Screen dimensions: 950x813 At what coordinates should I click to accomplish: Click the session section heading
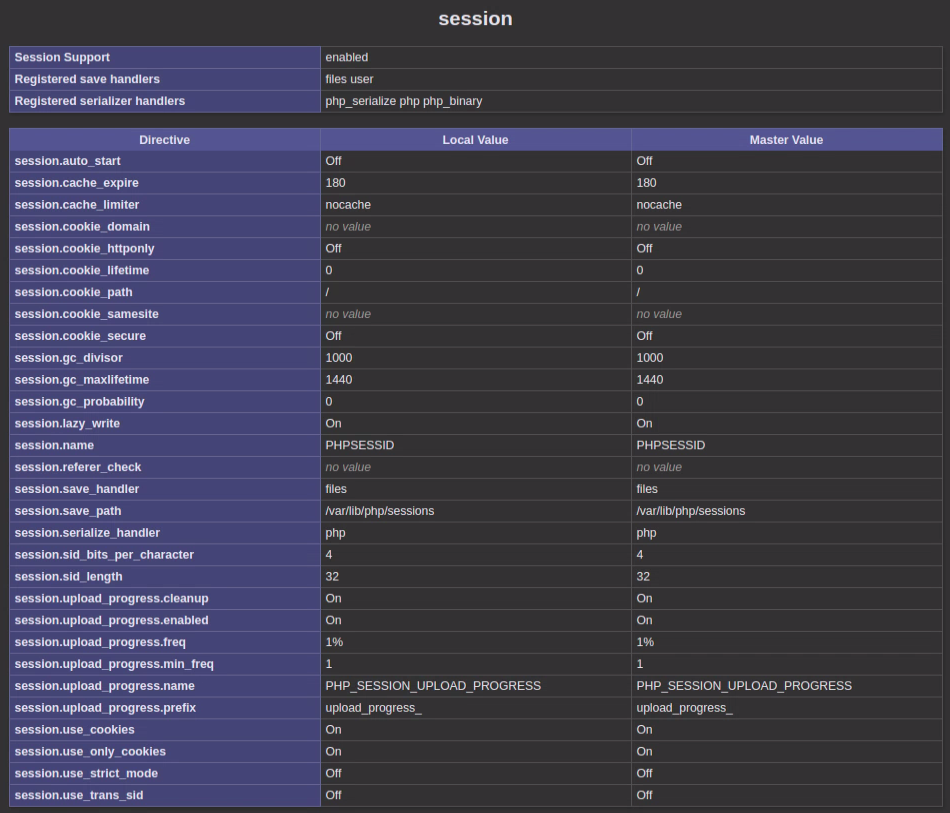[x=475, y=19]
